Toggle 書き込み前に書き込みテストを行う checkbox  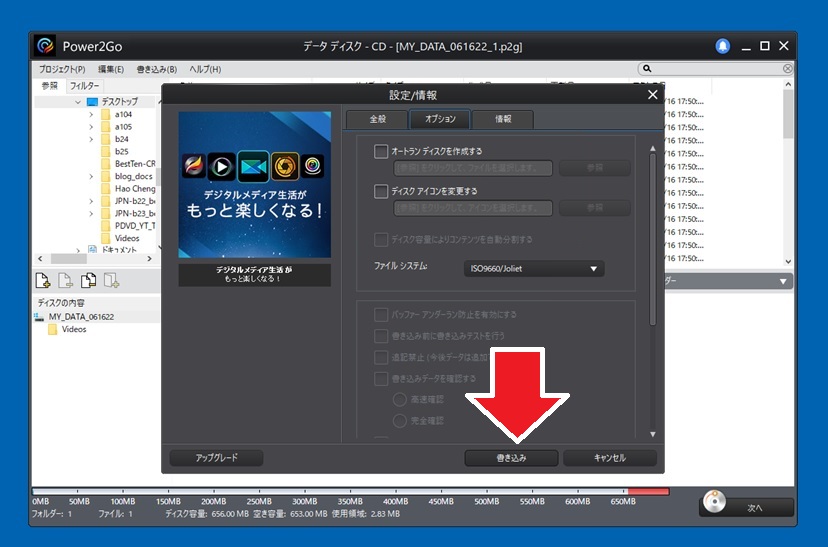[381, 336]
